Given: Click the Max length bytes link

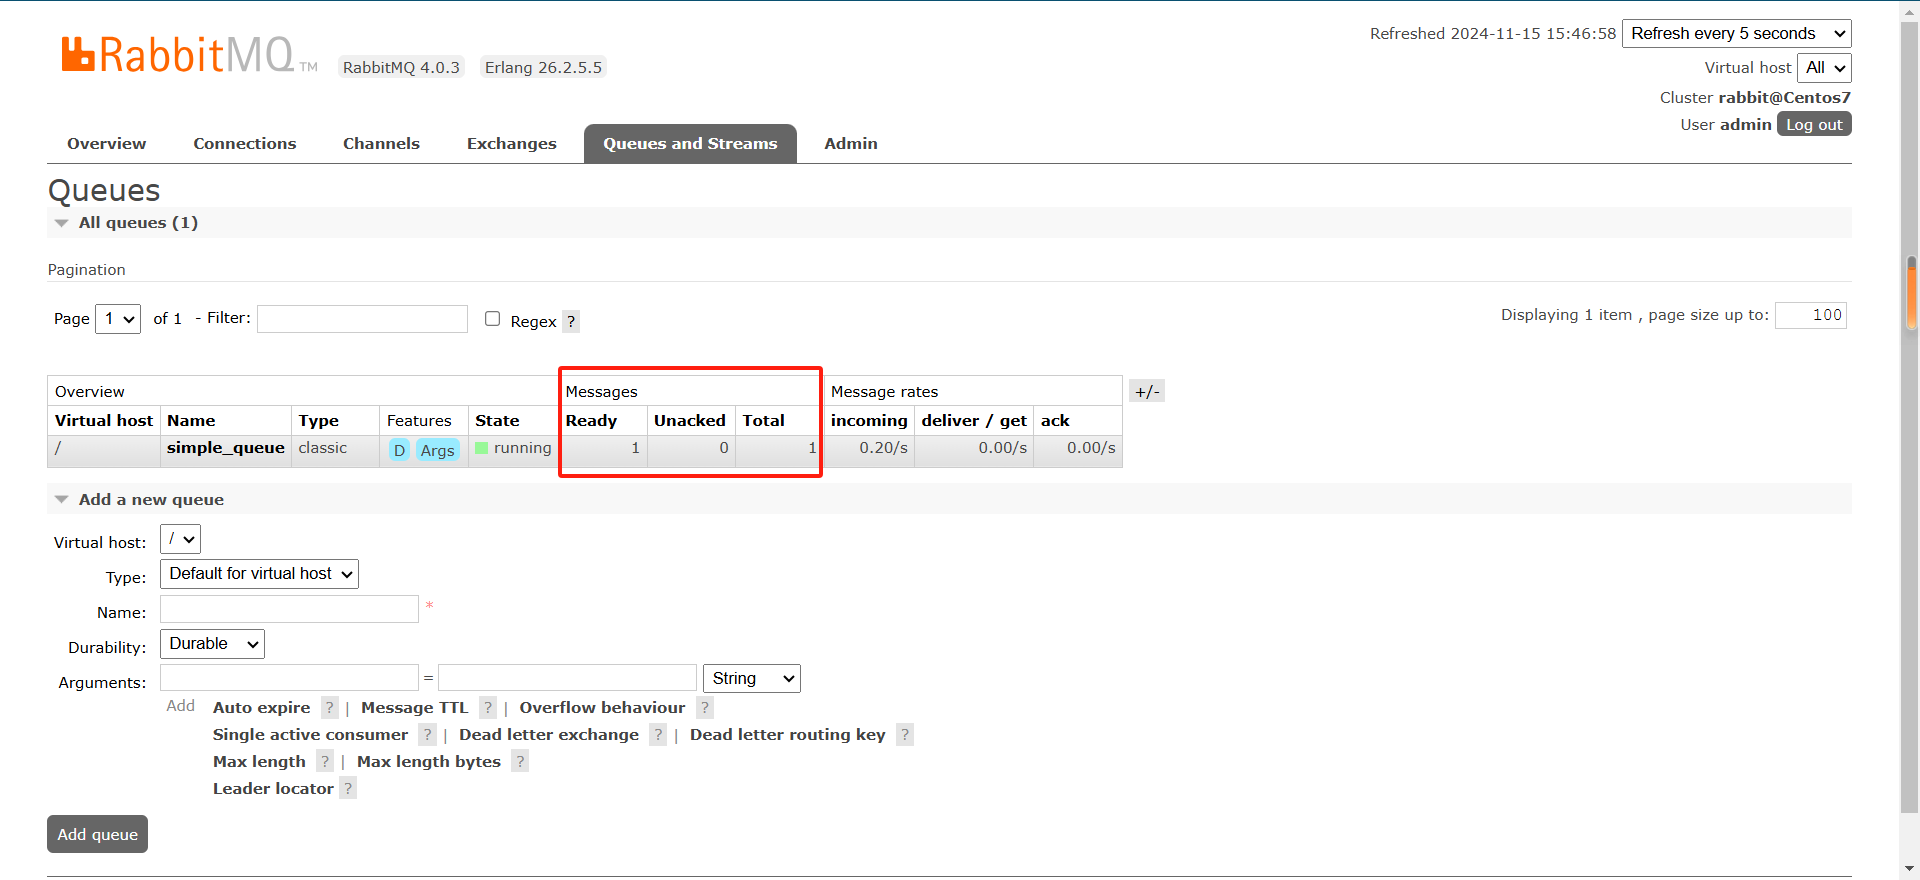Looking at the screenshot, I should point(429,762).
